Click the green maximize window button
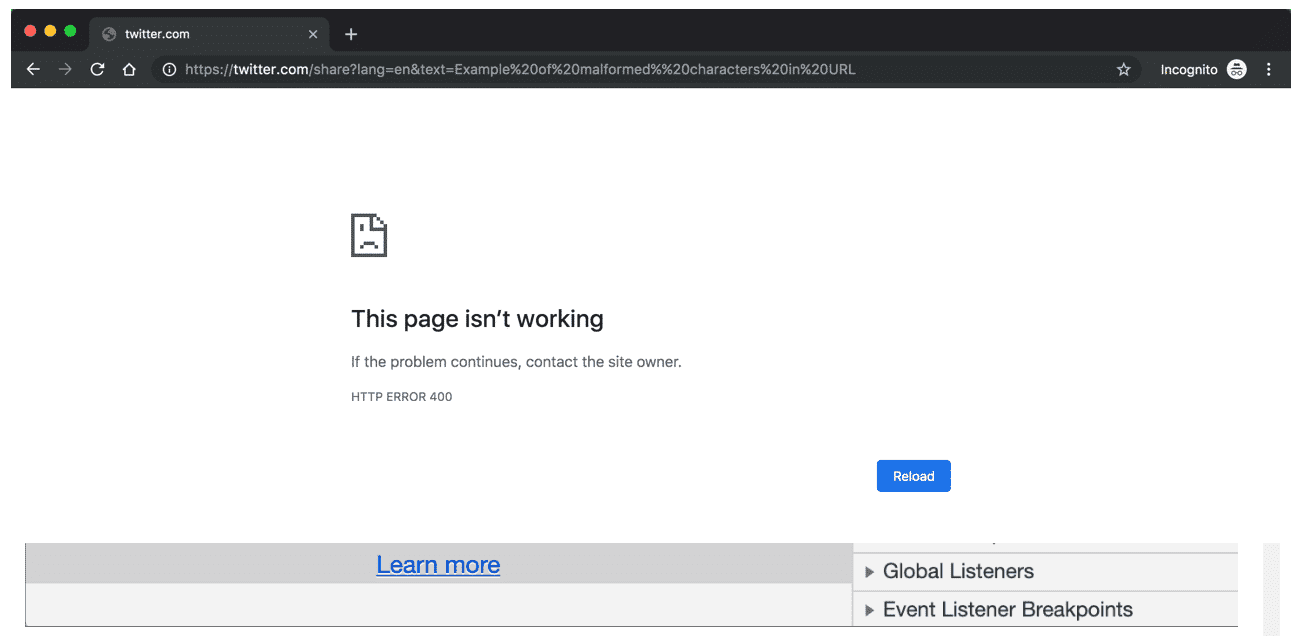The height and width of the screenshot is (636, 1300). pyautogui.click(x=70, y=31)
